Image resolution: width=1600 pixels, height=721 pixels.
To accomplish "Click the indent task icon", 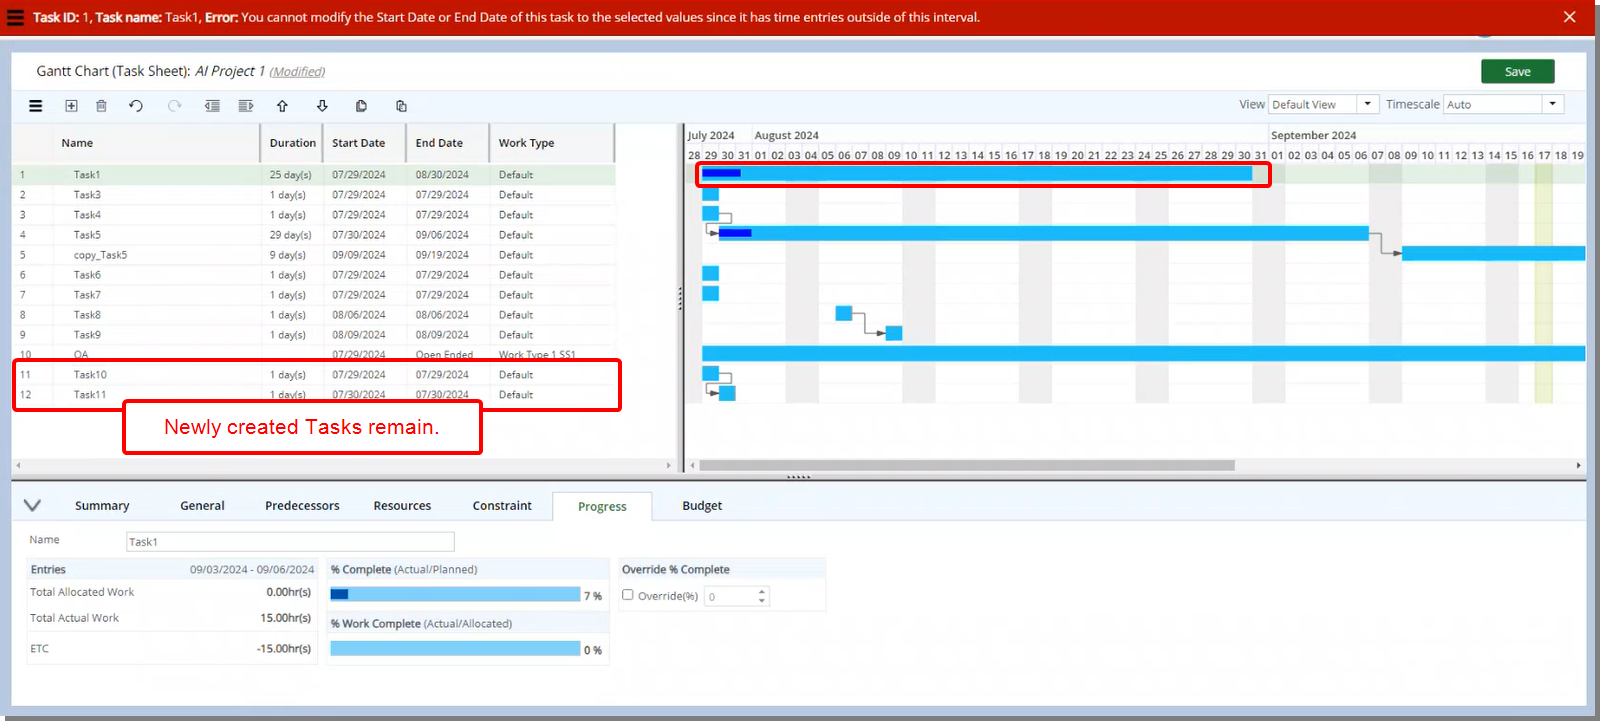I will click(246, 106).
